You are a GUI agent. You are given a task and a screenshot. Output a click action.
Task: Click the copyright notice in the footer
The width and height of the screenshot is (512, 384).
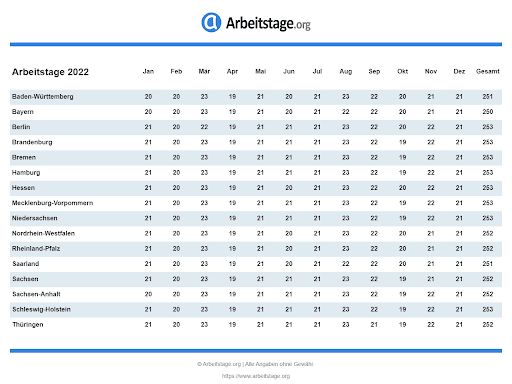point(255,364)
